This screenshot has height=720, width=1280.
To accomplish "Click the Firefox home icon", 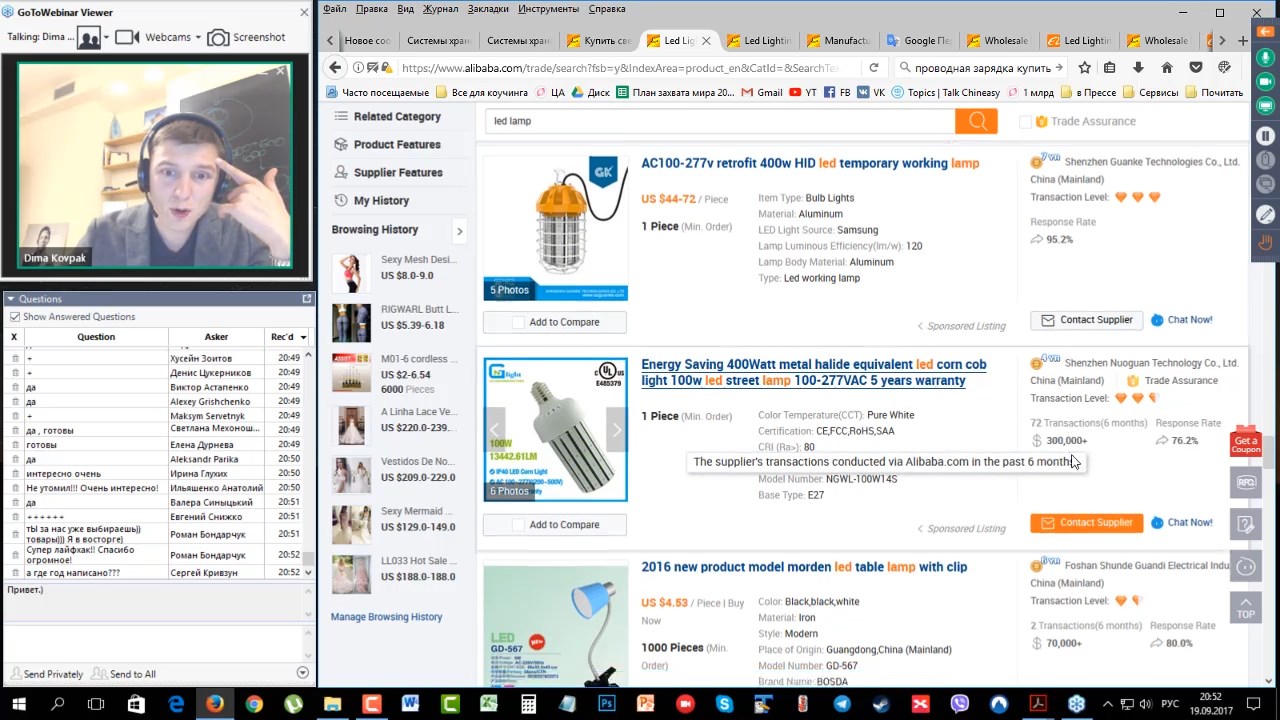I will [x=1166, y=68].
